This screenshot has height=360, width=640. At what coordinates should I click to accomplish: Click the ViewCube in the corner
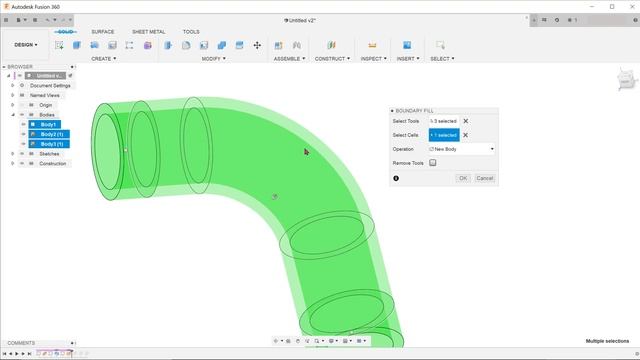click(x=627, y=79)
